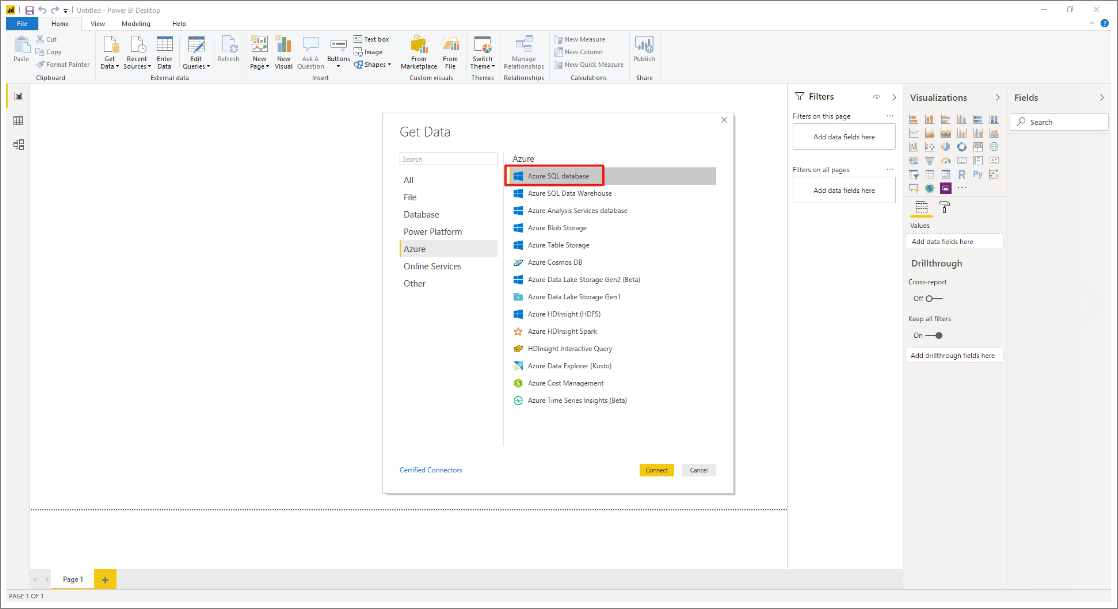This screenshot has height=609, width=1118.
Task: Select the pie chart visualization icon
Action: 946,147
